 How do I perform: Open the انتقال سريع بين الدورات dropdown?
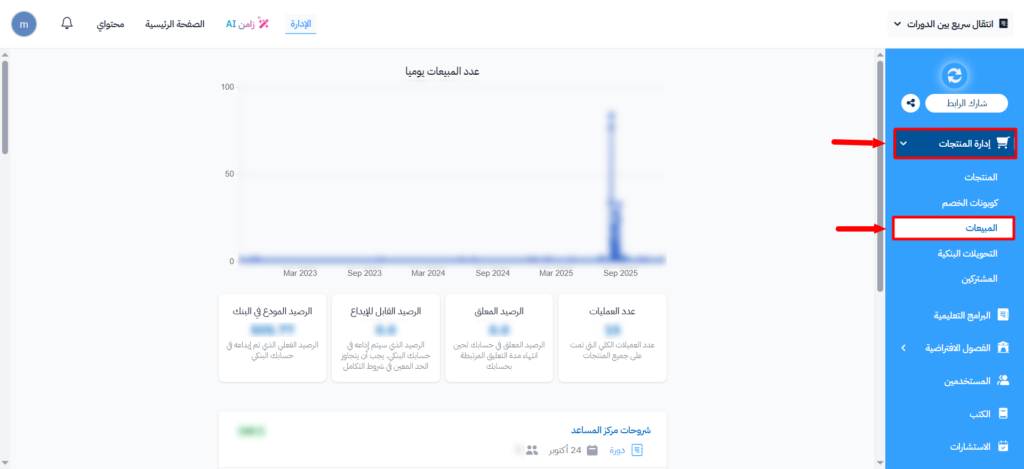[951, 23]
